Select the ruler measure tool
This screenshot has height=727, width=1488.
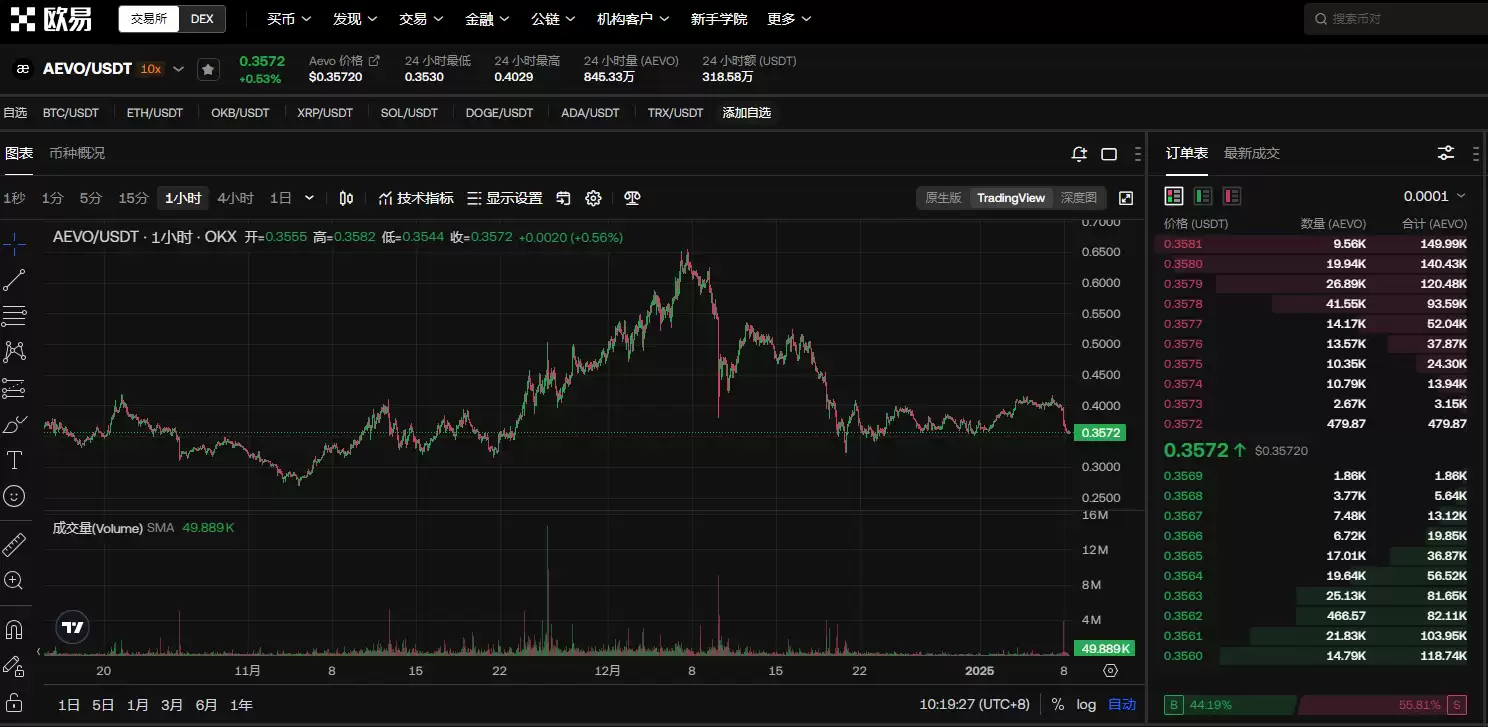(14, 545)
